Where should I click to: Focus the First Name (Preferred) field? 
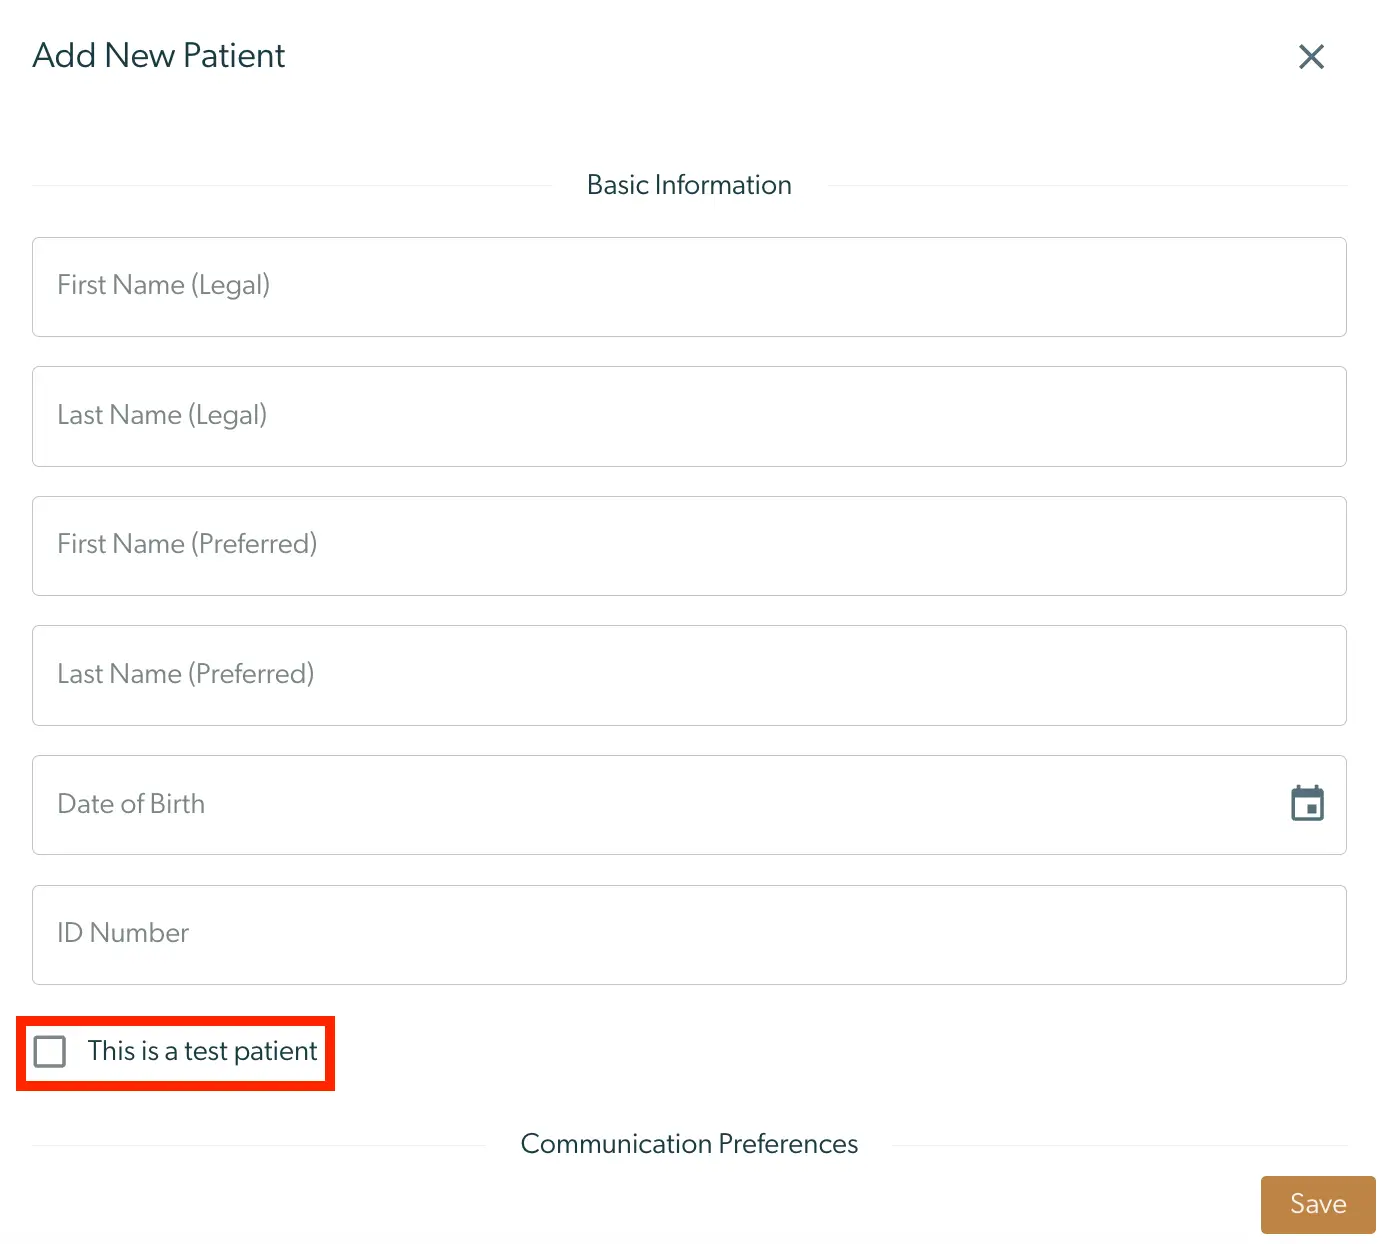tap(689, 545)
